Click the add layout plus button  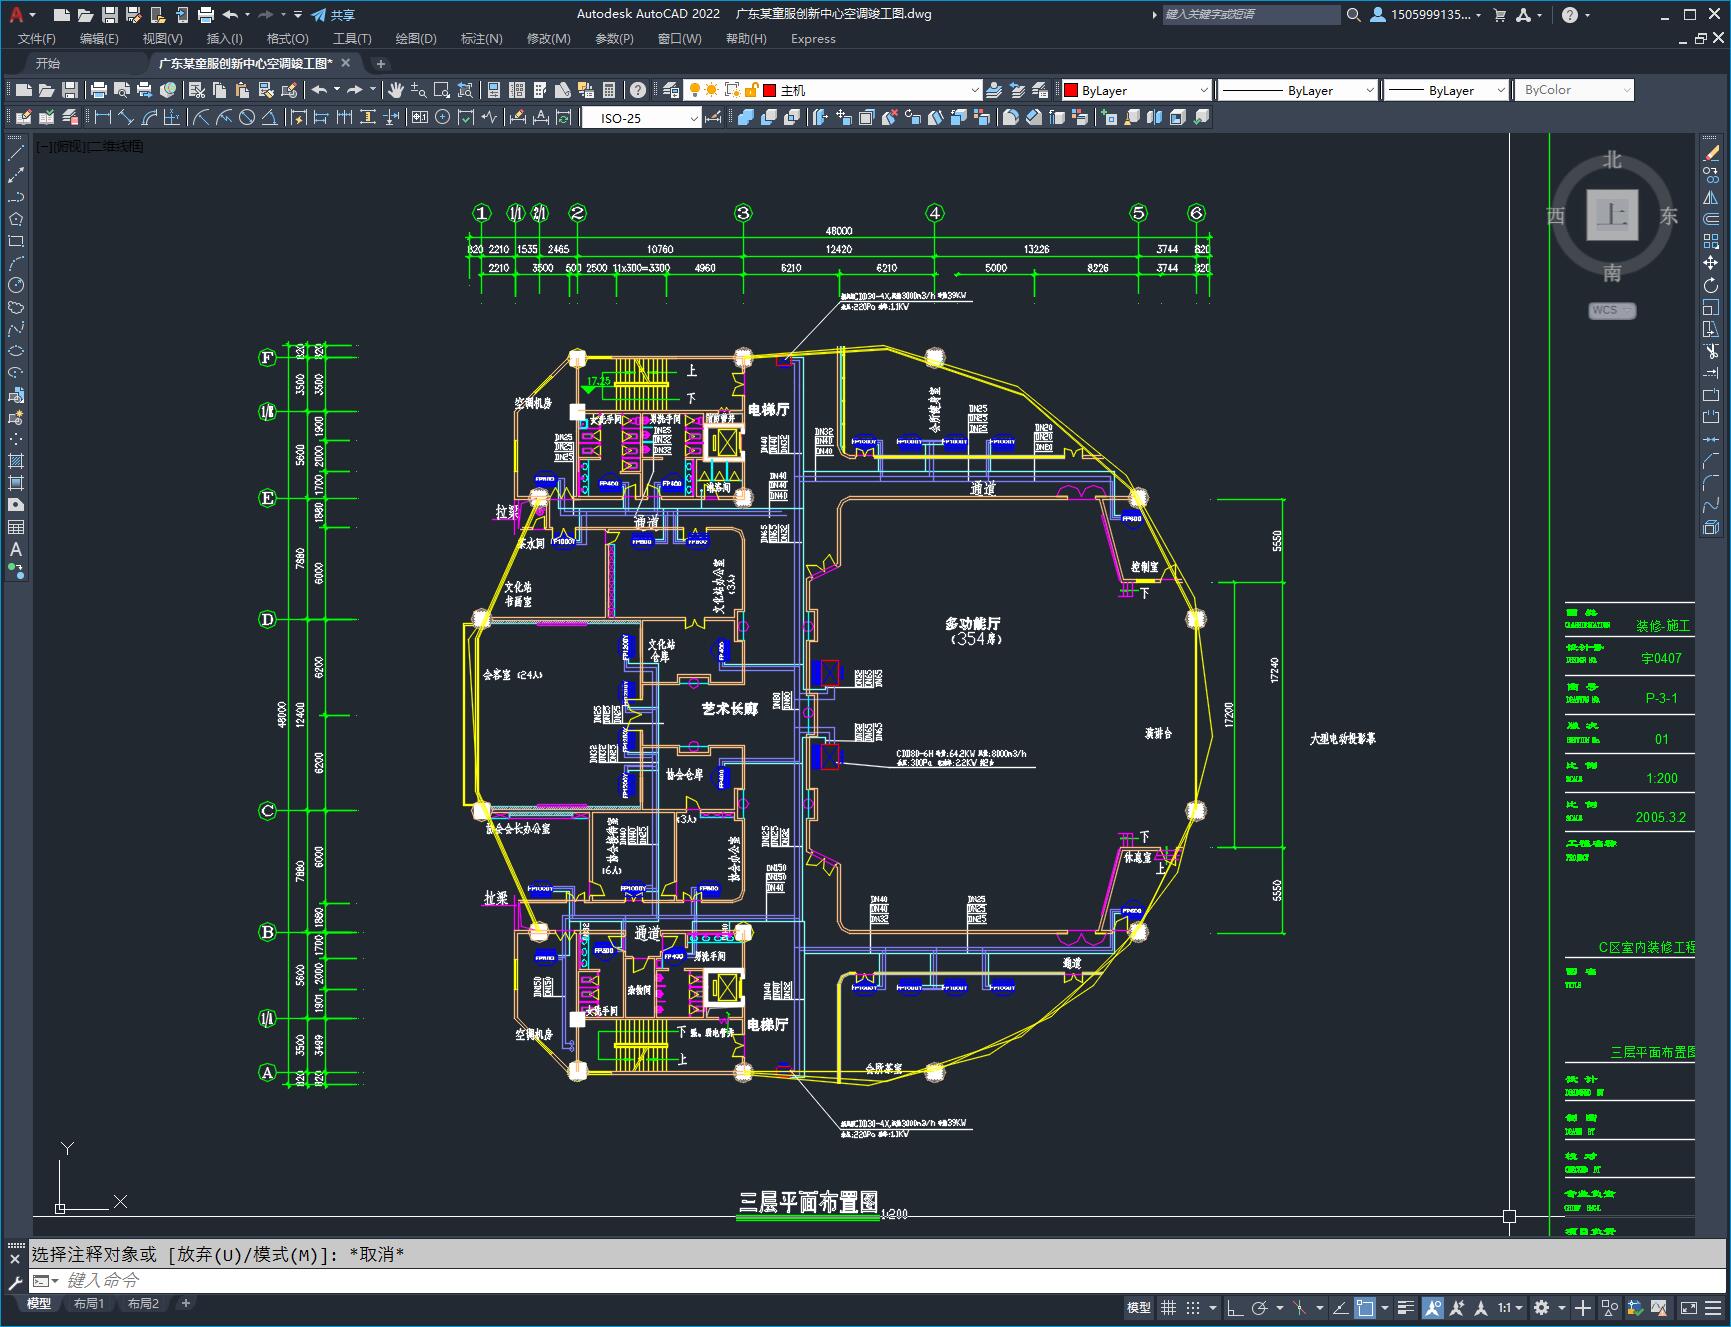[185, 1303]
